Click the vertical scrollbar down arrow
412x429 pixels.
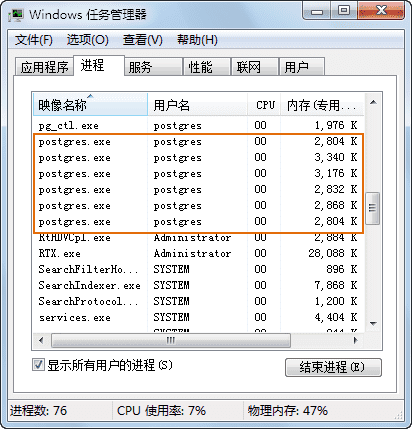[373, 323]
